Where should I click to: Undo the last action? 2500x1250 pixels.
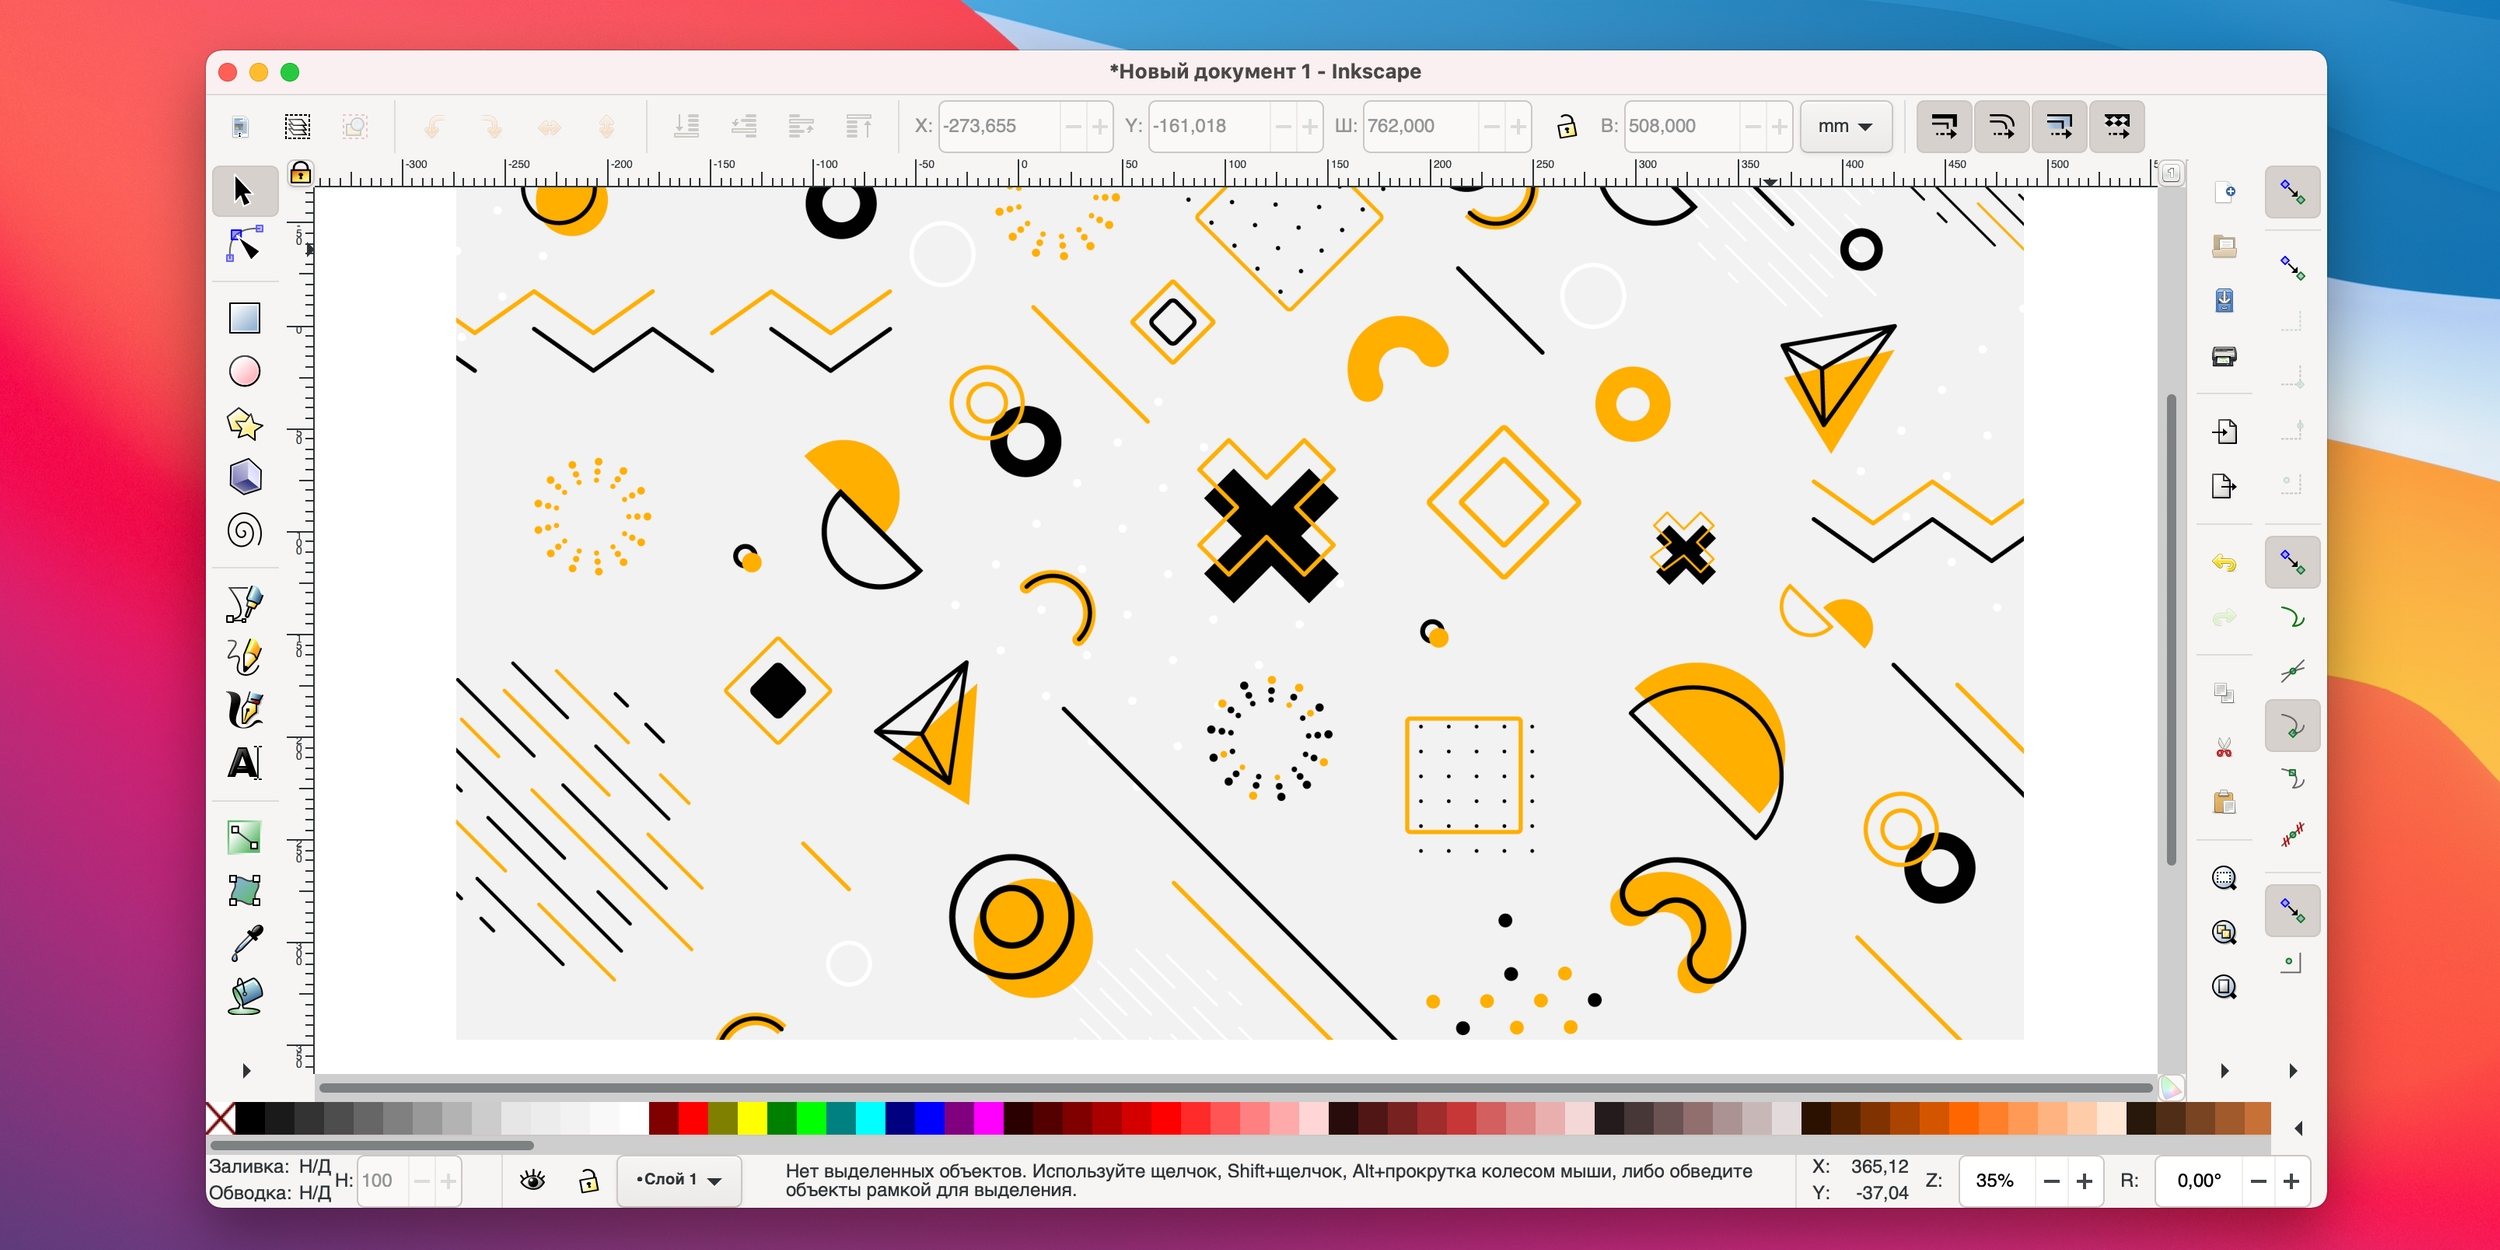2224,563
